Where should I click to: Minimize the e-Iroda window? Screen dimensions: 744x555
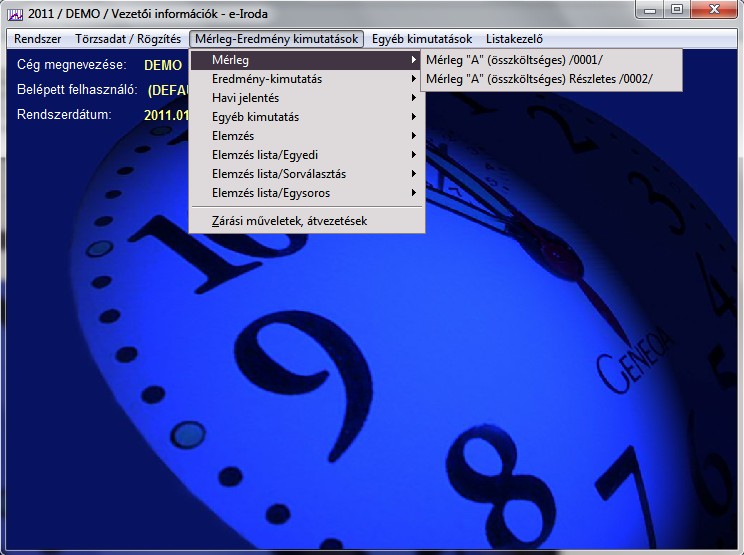click(652, 10)
